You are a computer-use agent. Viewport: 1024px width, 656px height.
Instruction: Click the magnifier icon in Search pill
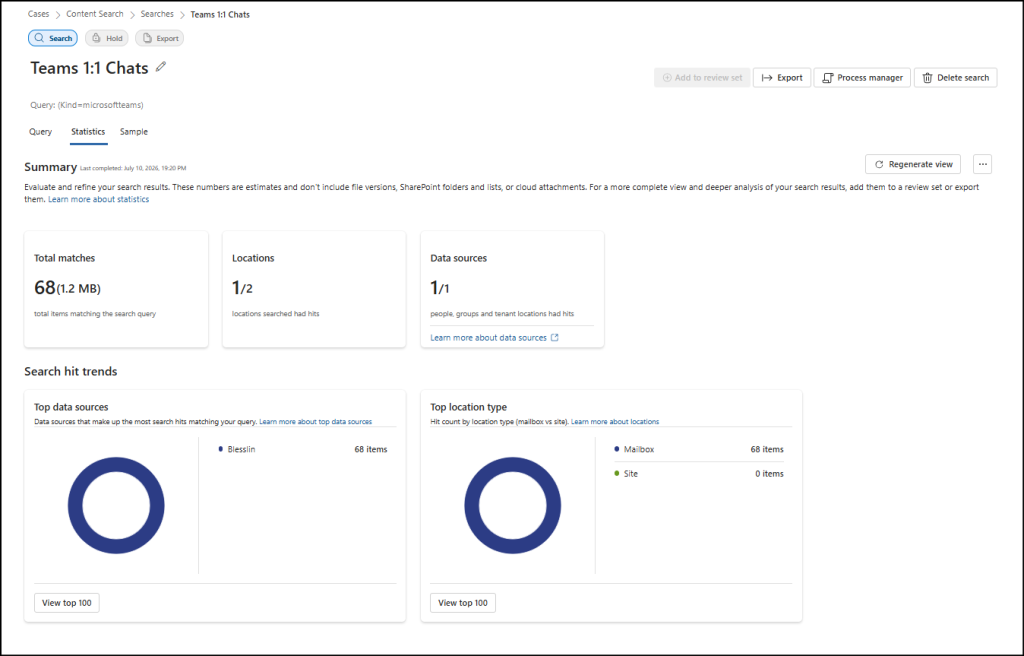[x=40, y=39]
